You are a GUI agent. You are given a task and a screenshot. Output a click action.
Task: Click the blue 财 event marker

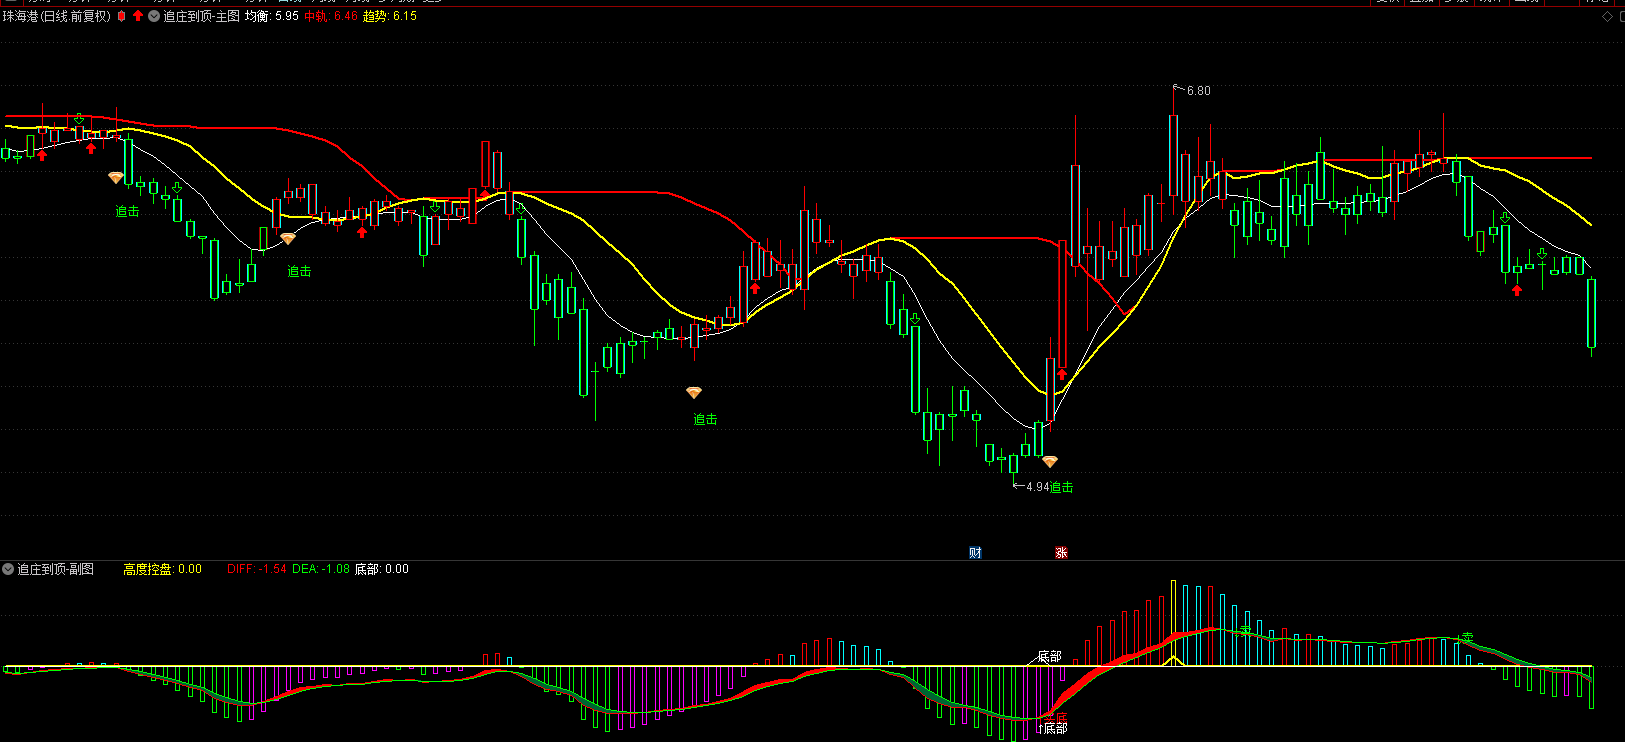point(975,552)
